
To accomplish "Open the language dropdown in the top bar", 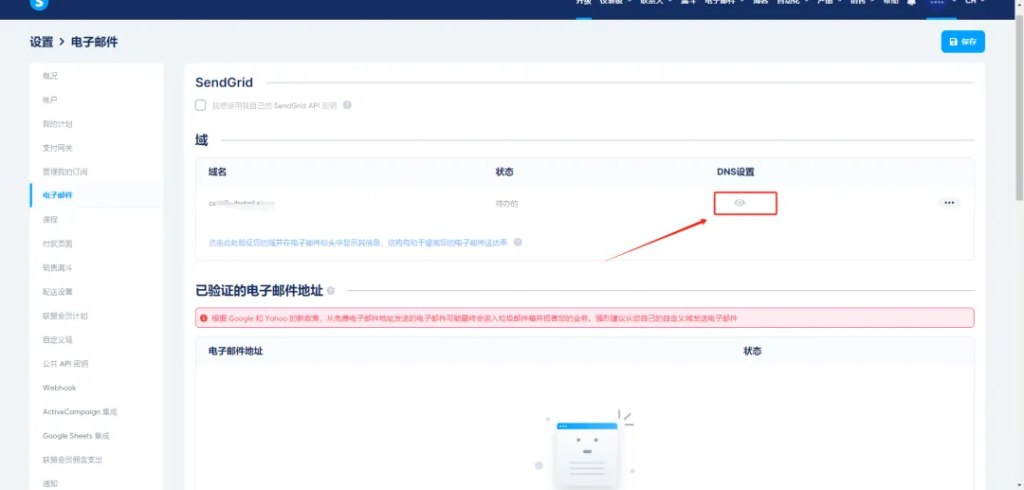I will (x=975, y=3).
